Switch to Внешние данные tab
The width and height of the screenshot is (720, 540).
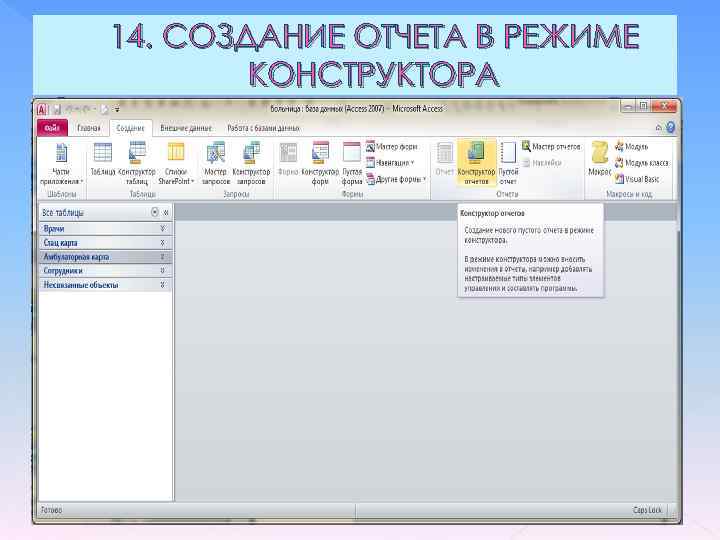click(x=186, y=128)
